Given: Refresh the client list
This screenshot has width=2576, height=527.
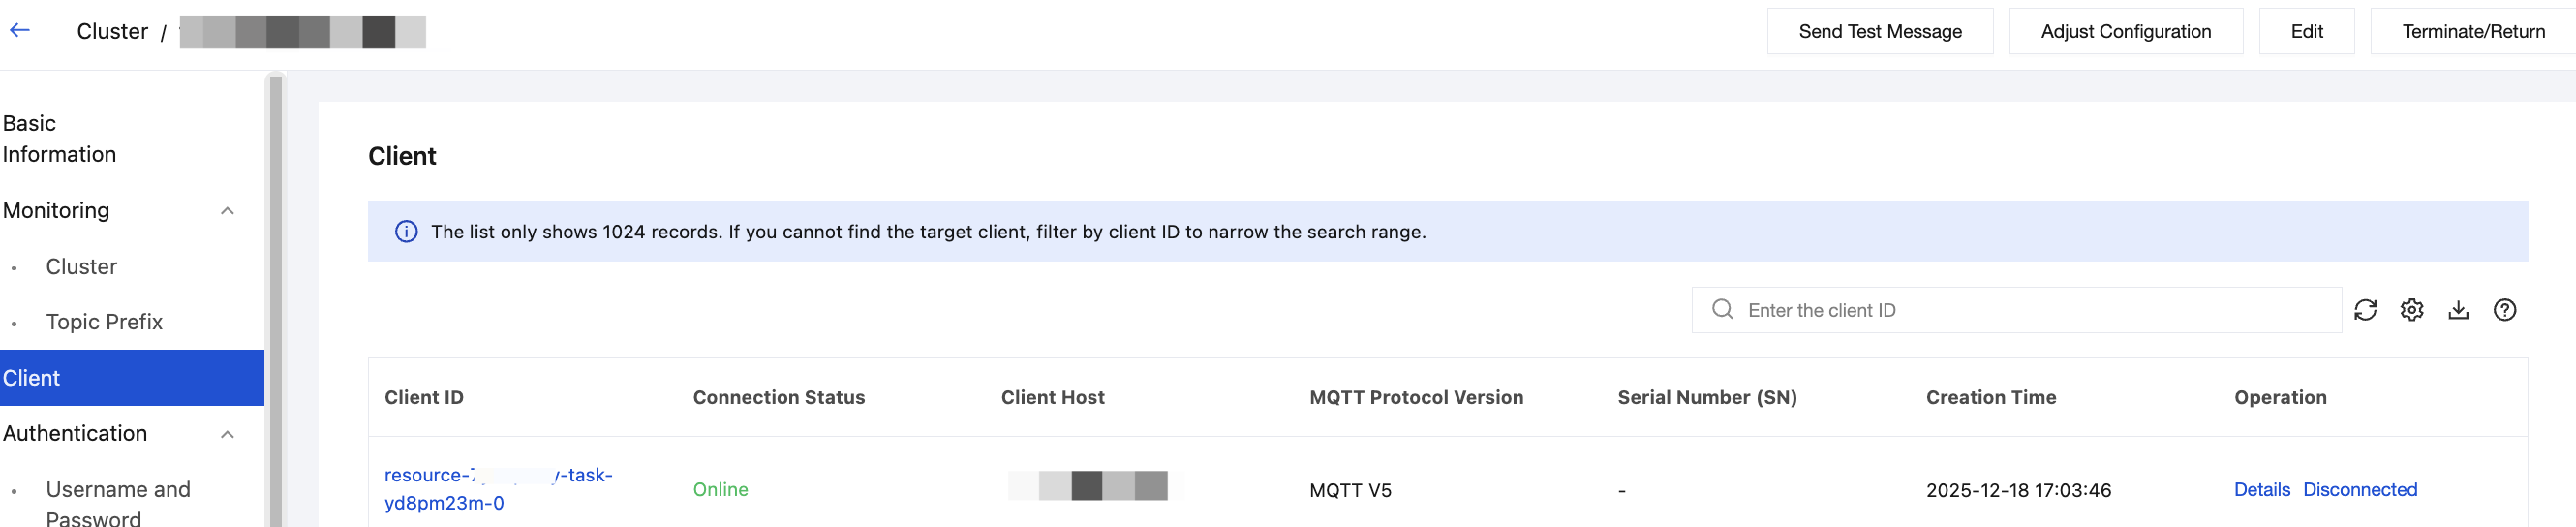Looking at the screenshot, I should point(2365,310).
